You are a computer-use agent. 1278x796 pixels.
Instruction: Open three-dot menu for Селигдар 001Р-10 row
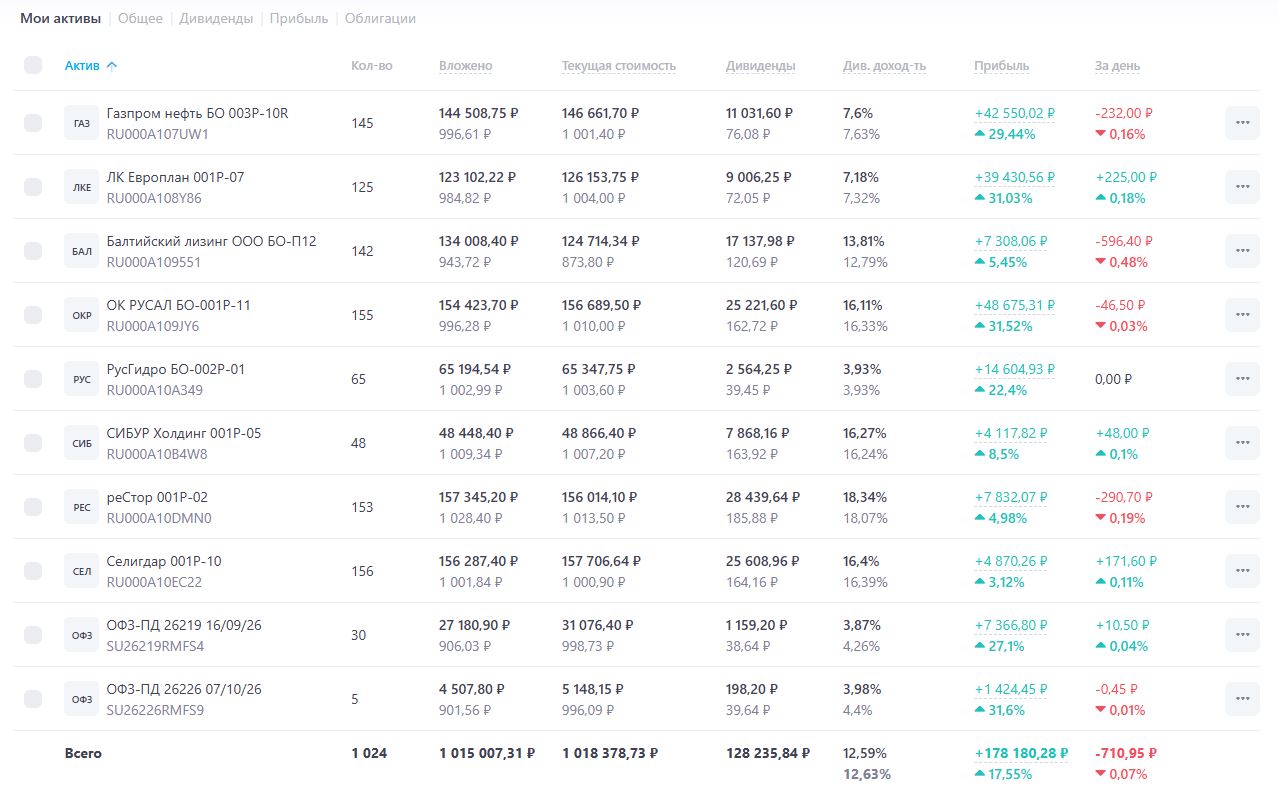[1242, 571]
